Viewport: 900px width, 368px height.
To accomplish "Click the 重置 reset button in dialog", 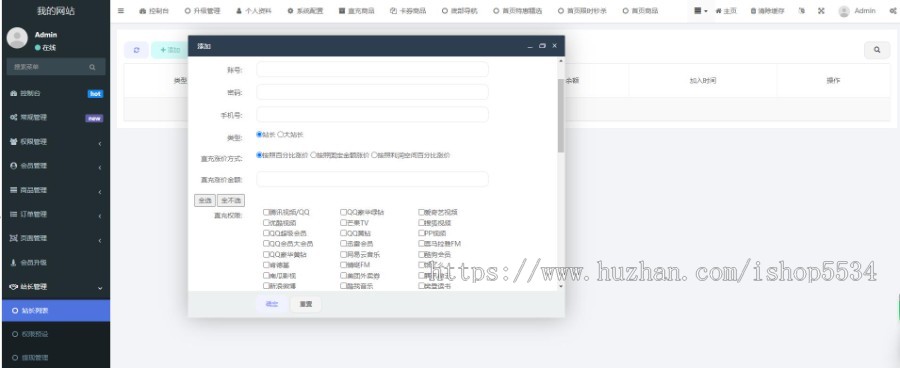I will tap(305, 304).
